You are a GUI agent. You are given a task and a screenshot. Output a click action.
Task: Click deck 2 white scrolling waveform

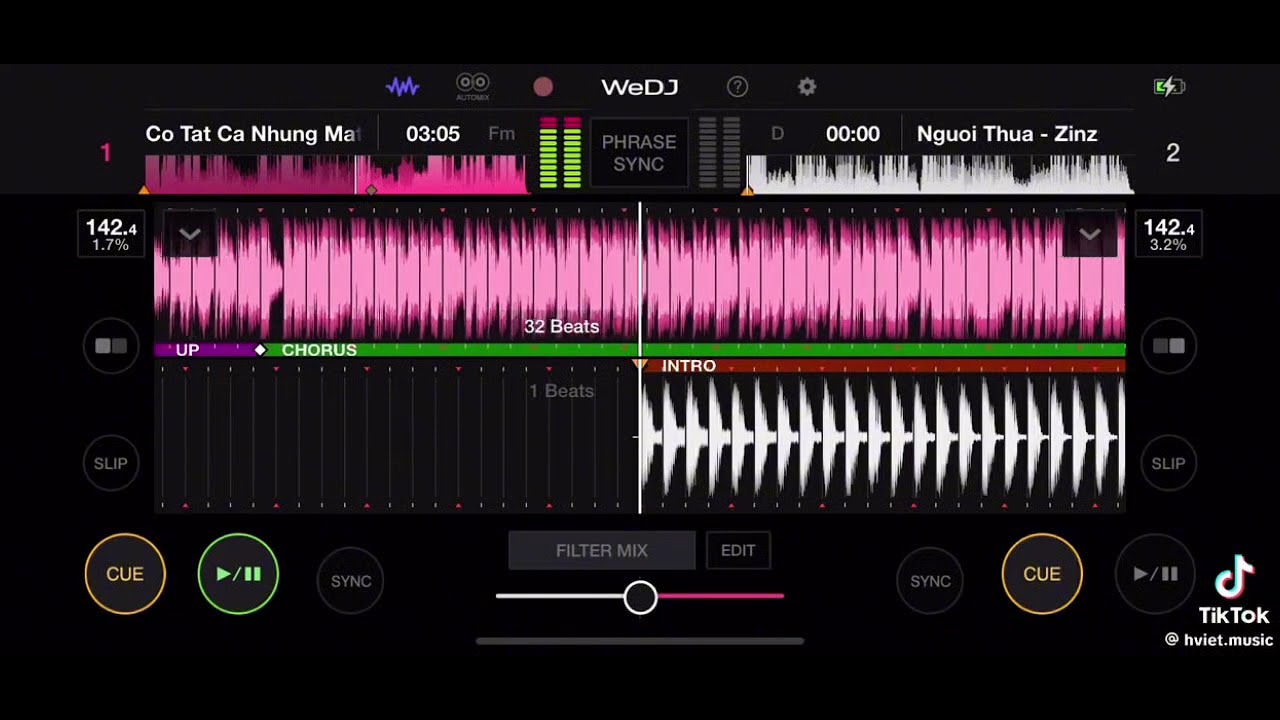(x=883, y=438)
